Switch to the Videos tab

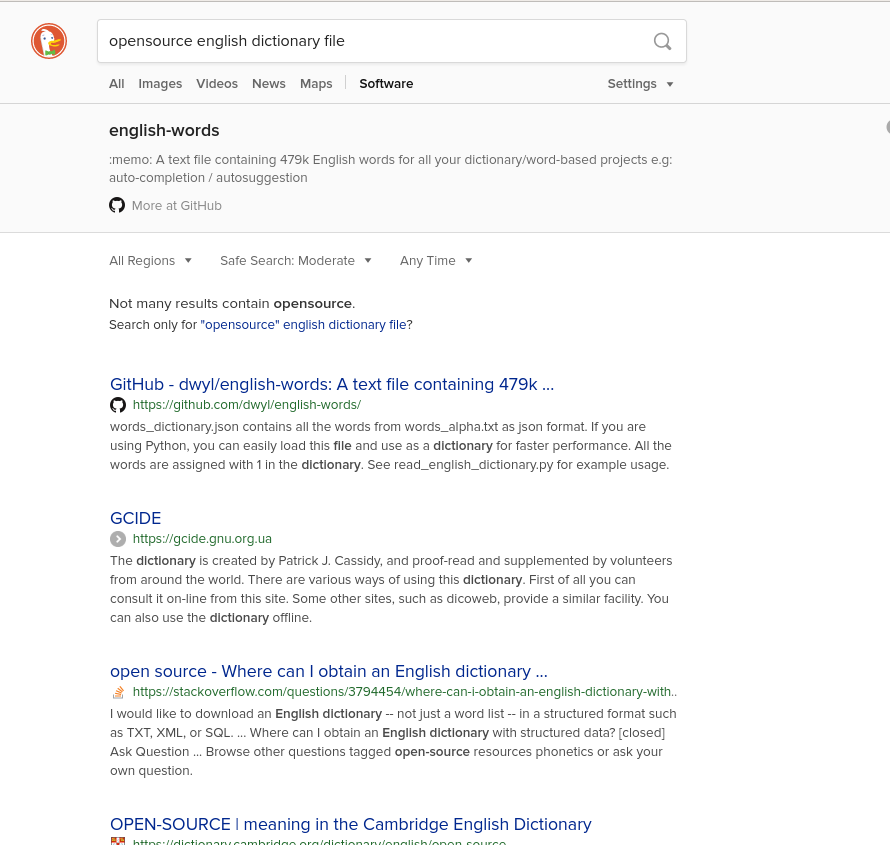tap(217, 84)
